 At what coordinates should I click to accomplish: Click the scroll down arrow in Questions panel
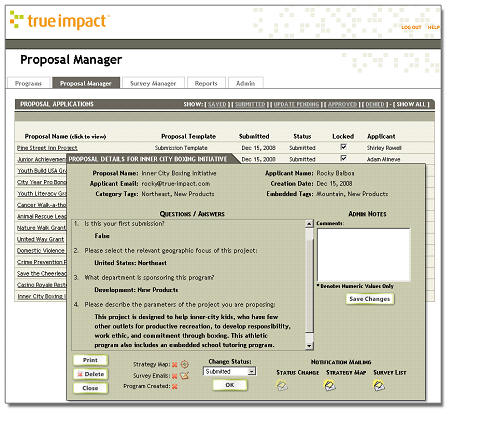[309, 346]
